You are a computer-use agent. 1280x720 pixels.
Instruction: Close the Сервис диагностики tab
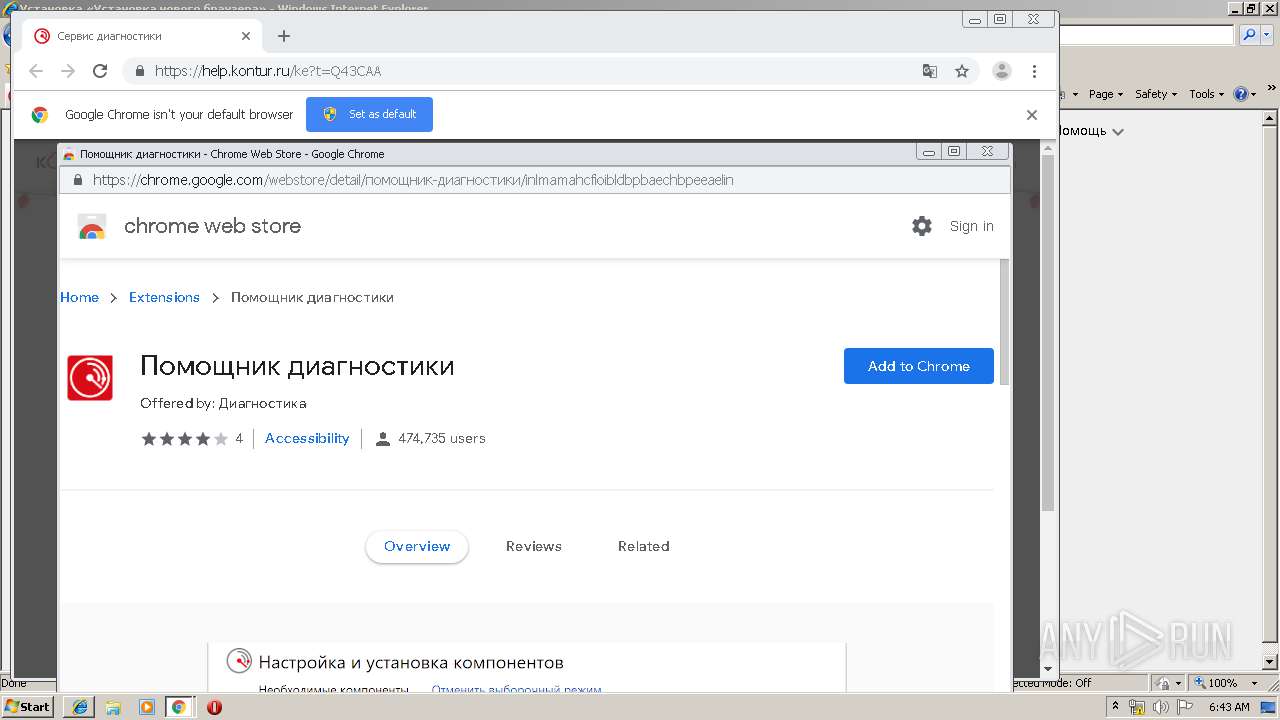pyautogui.click(x=246, y=36)
